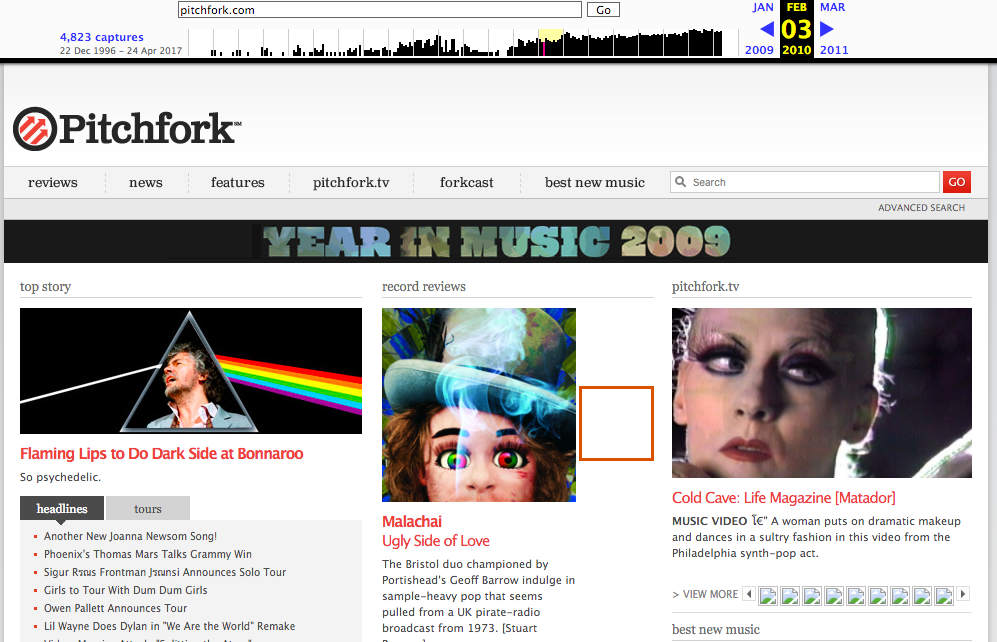This screenshot has width=997, height=642.
Task: Open the reviews menu
Action: pos(53,182)
